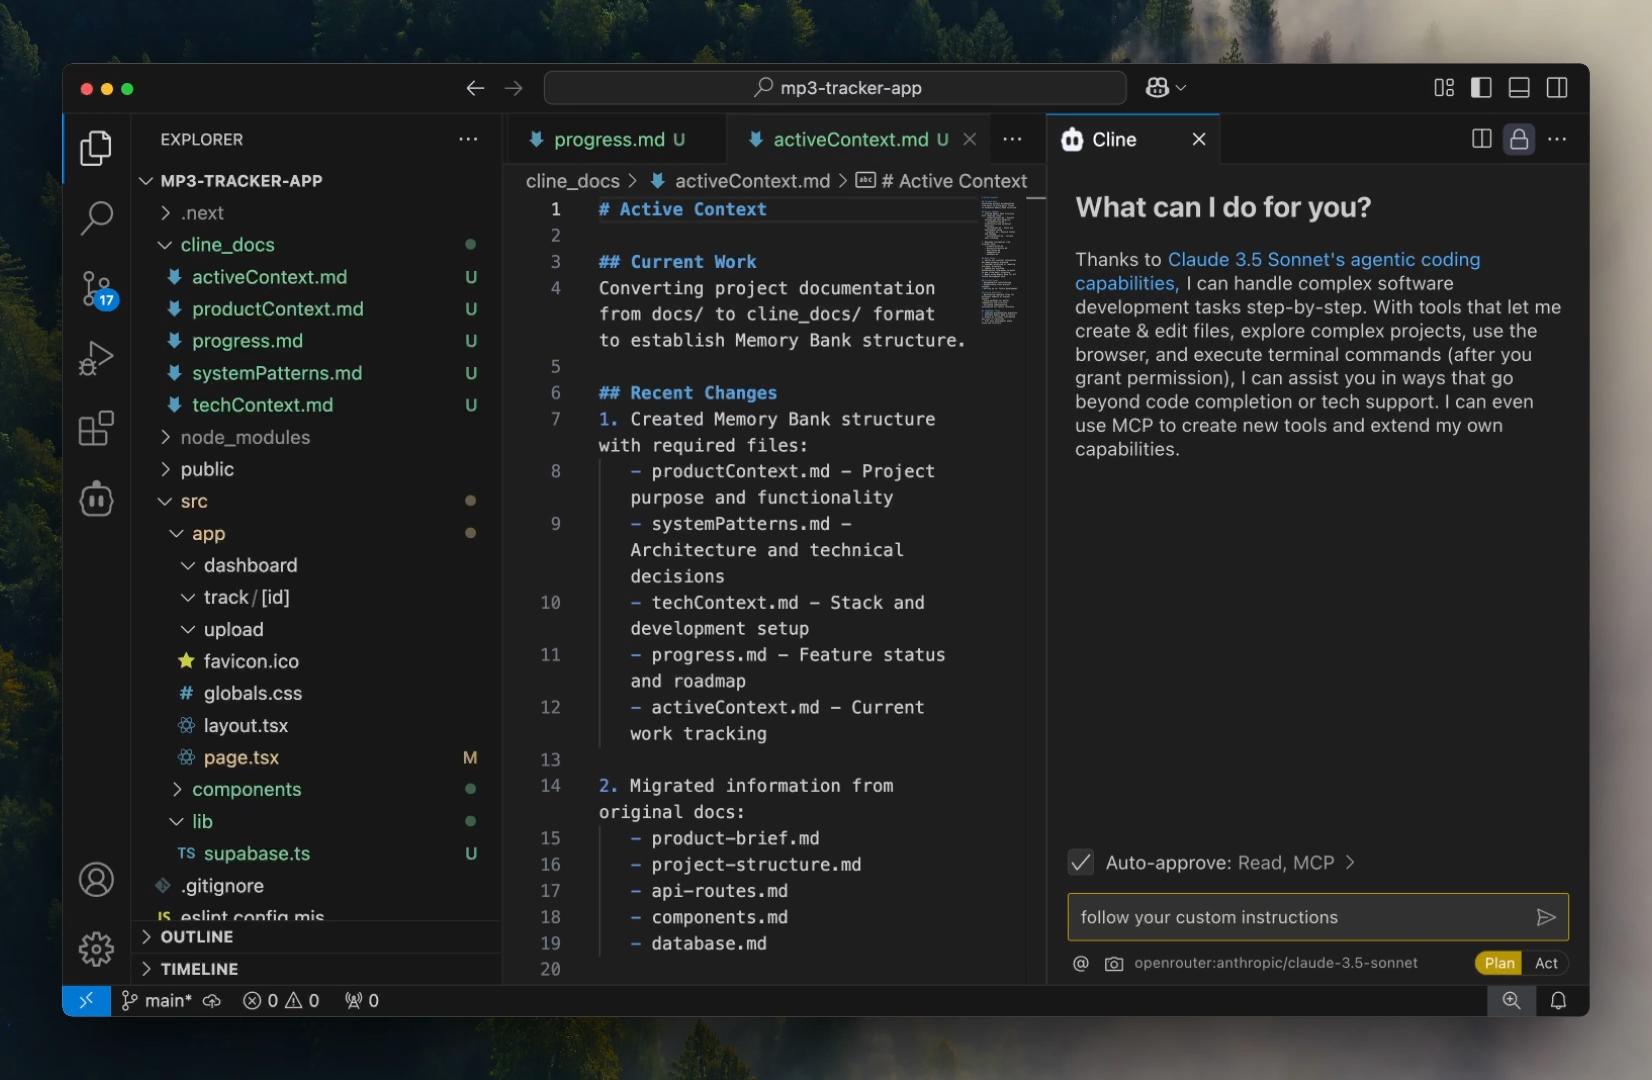
Task: Toggle the Auto-approve checkbox
Action: pos(1080,862)
